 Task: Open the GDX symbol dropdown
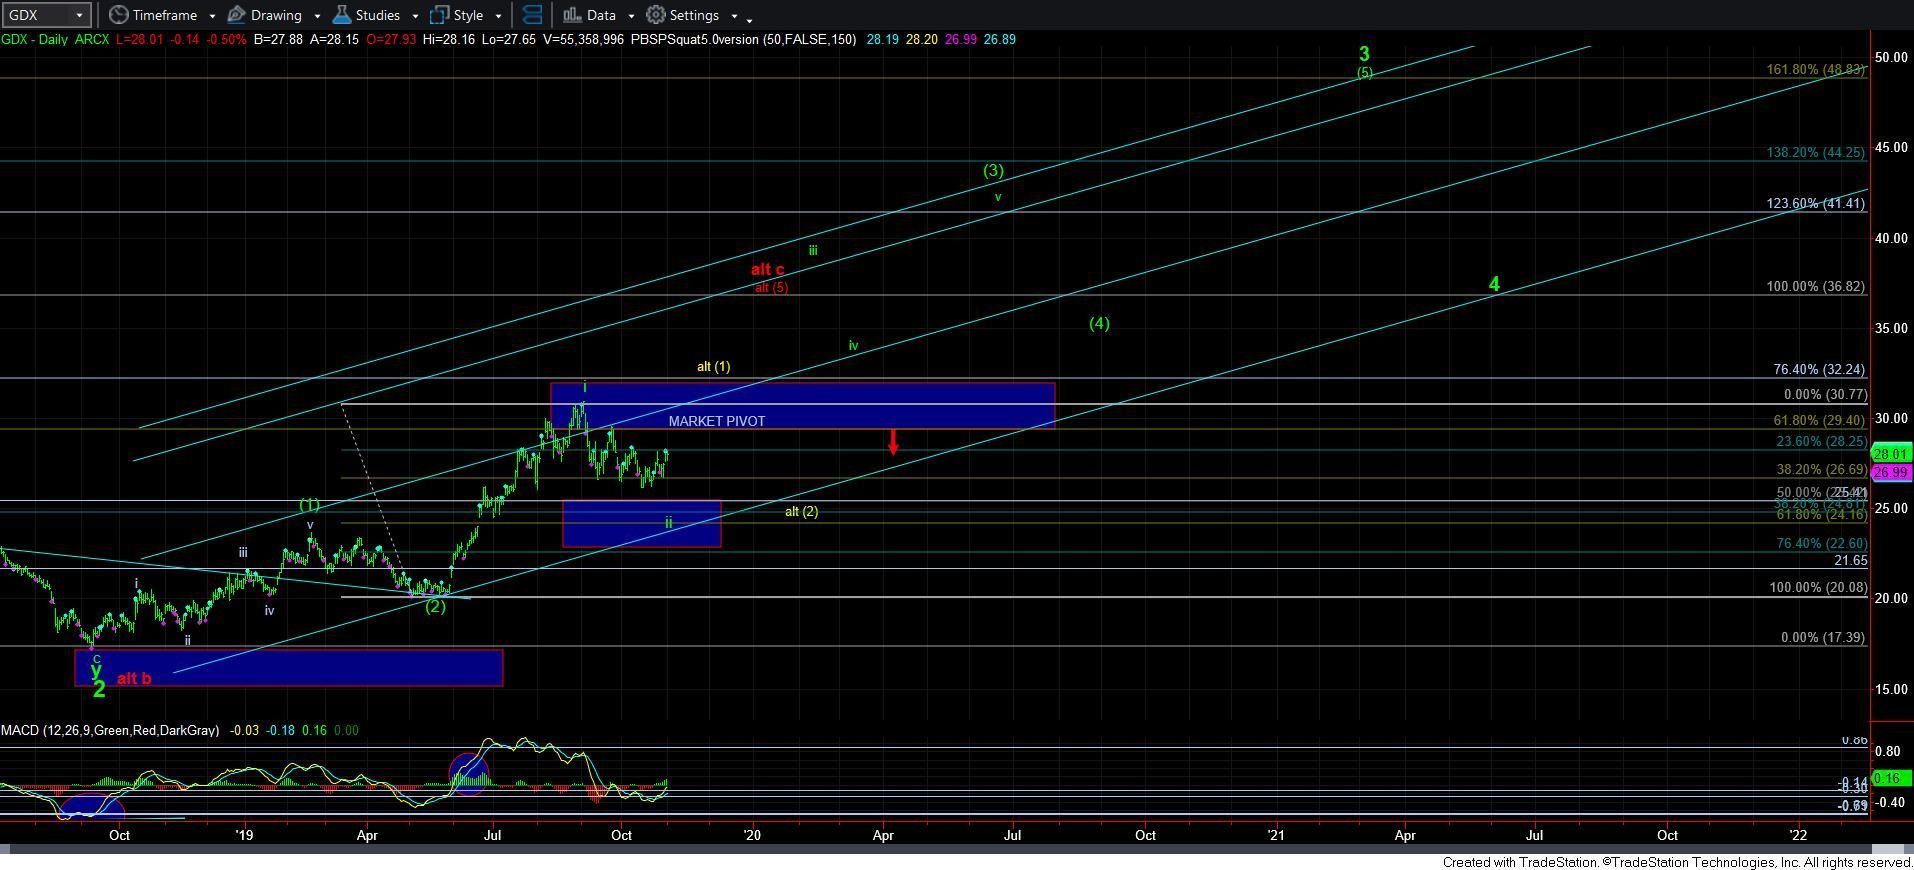pyautogui.click(x=80, y=16)
